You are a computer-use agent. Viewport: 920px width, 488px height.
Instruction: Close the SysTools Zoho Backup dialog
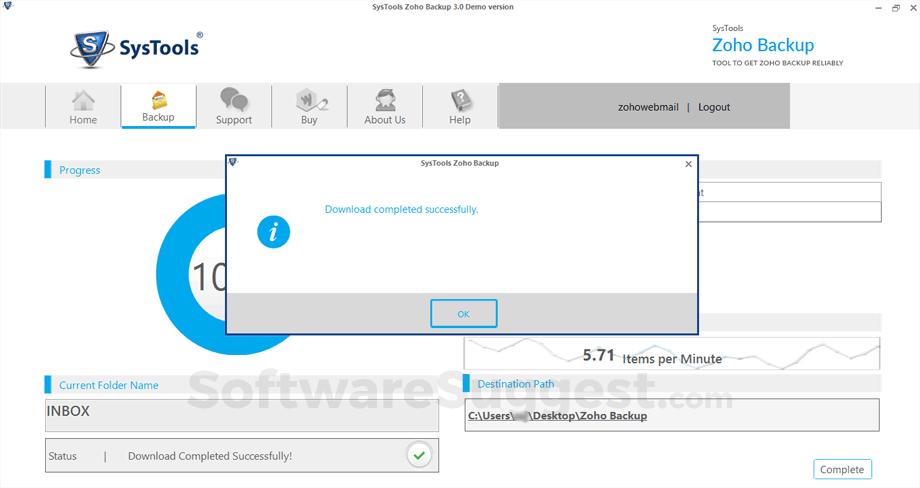(689, 164)
